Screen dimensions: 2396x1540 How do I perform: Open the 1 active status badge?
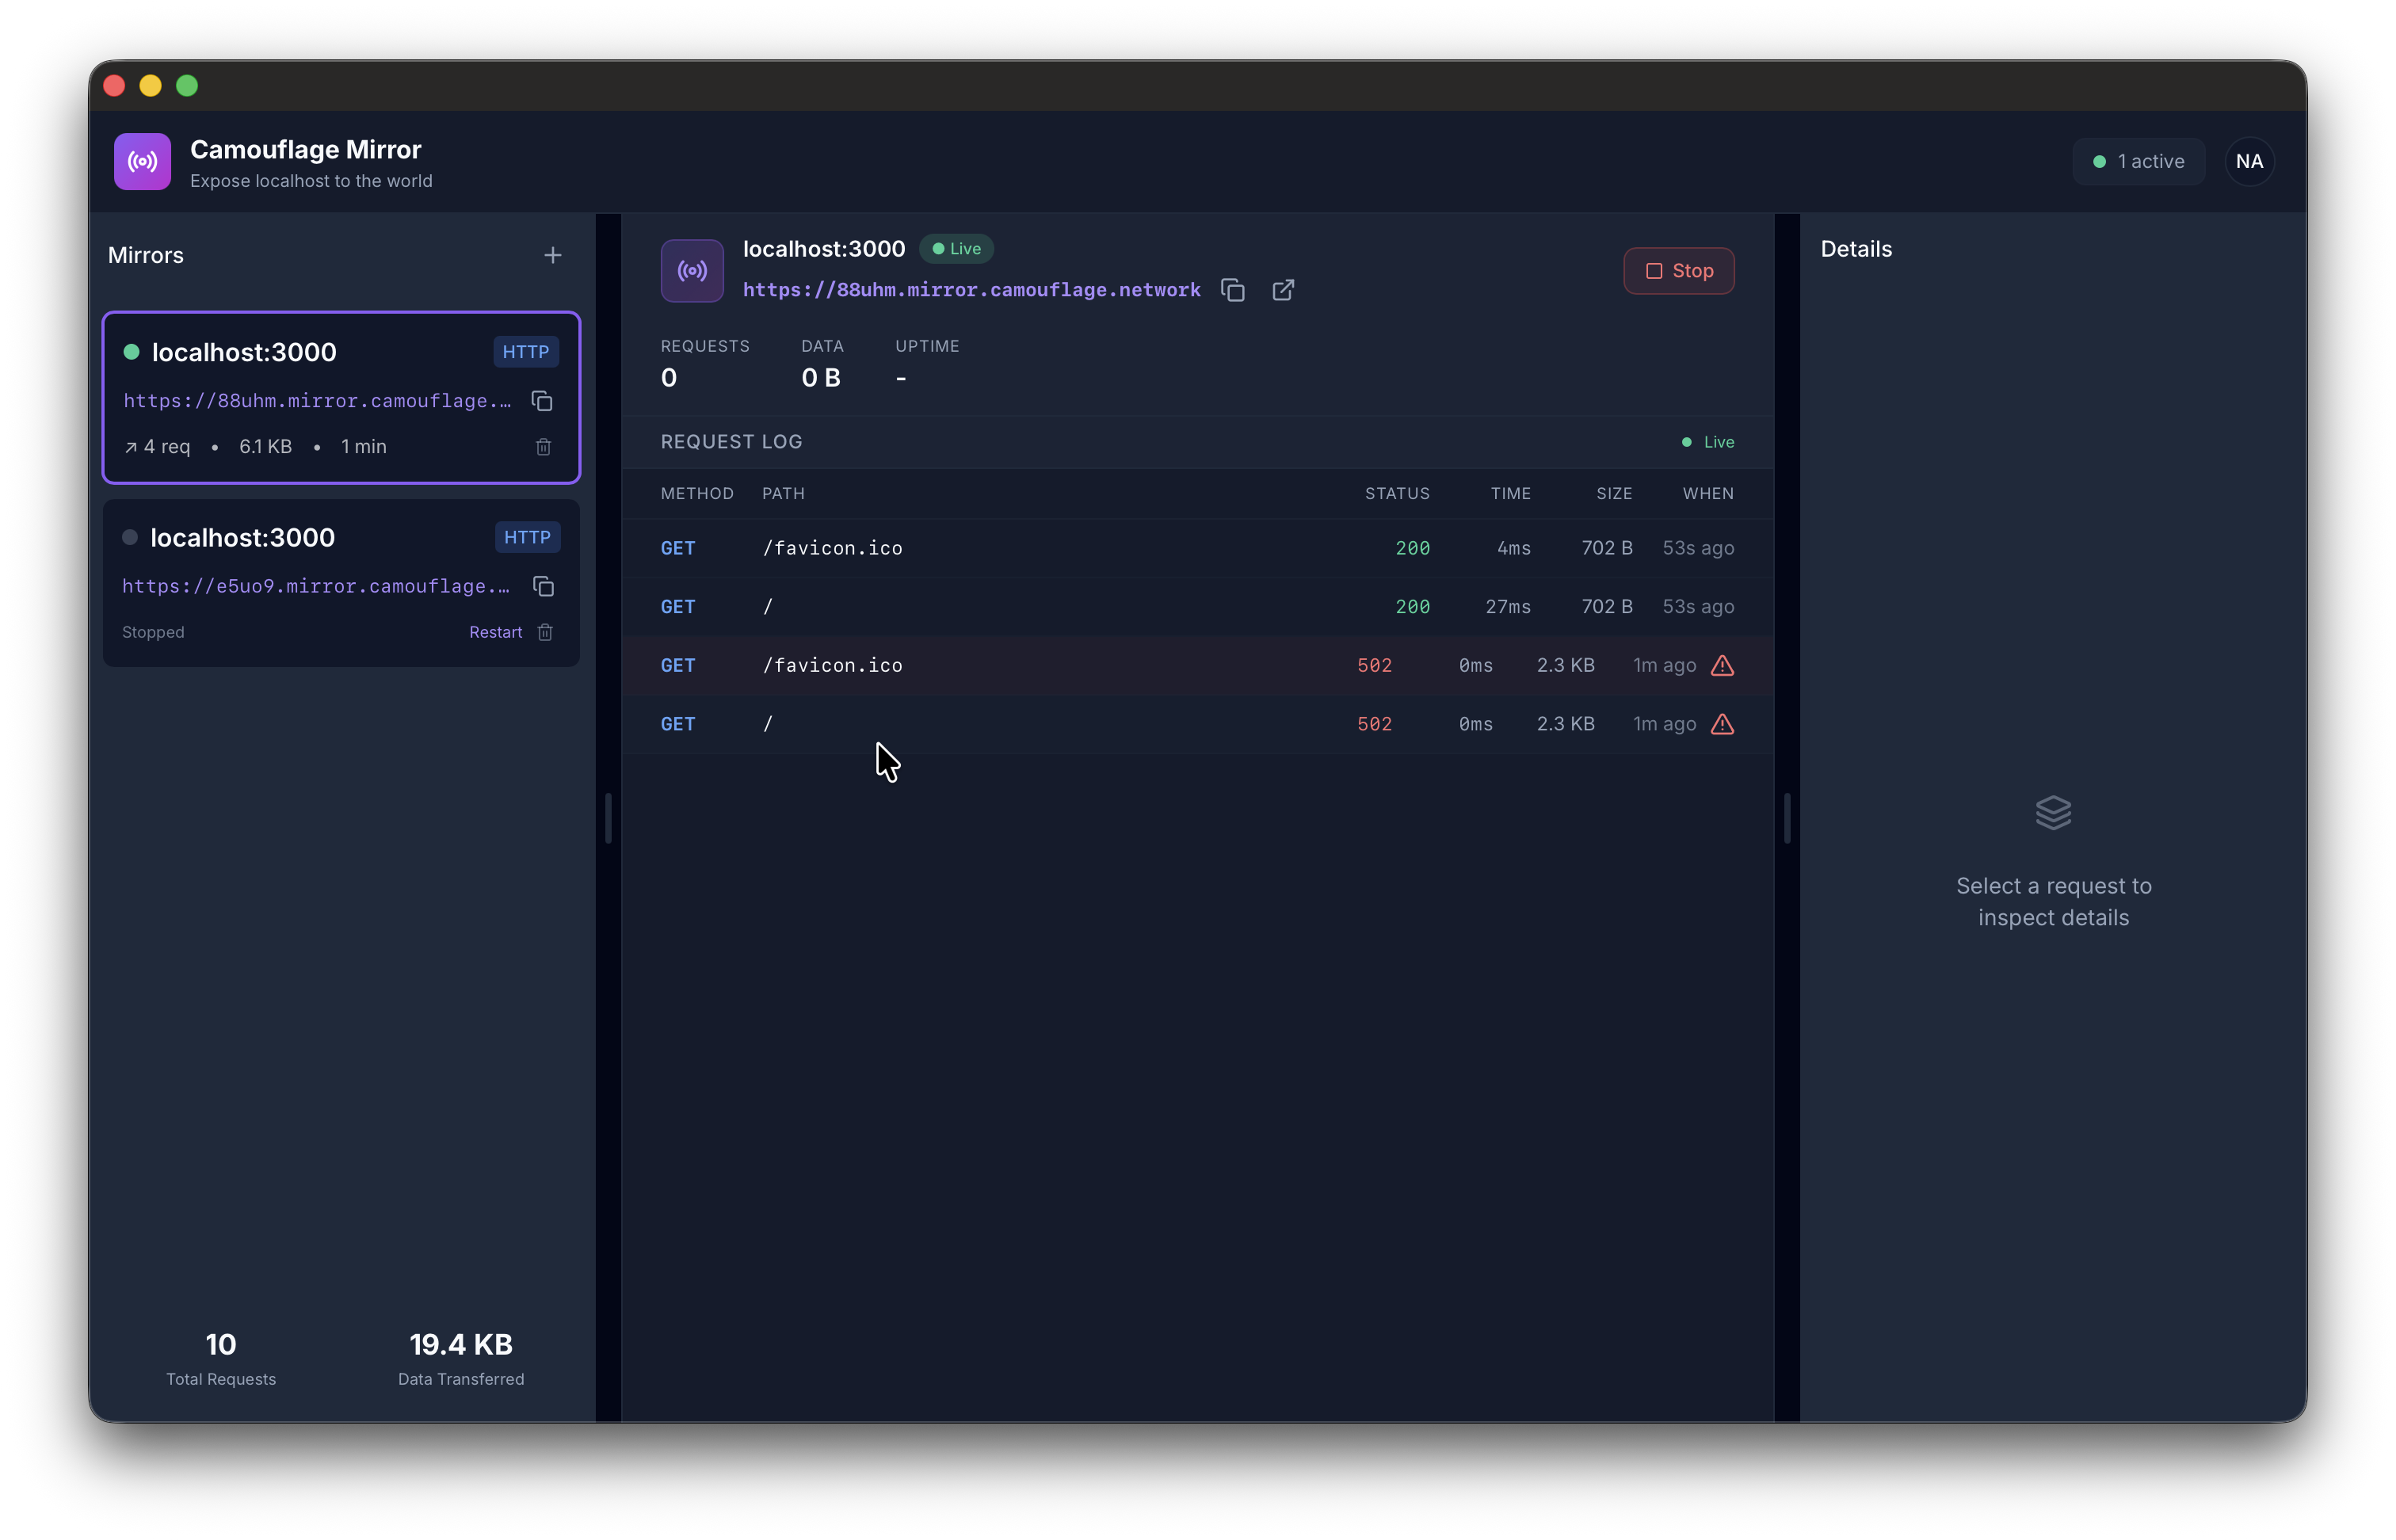2138,161
